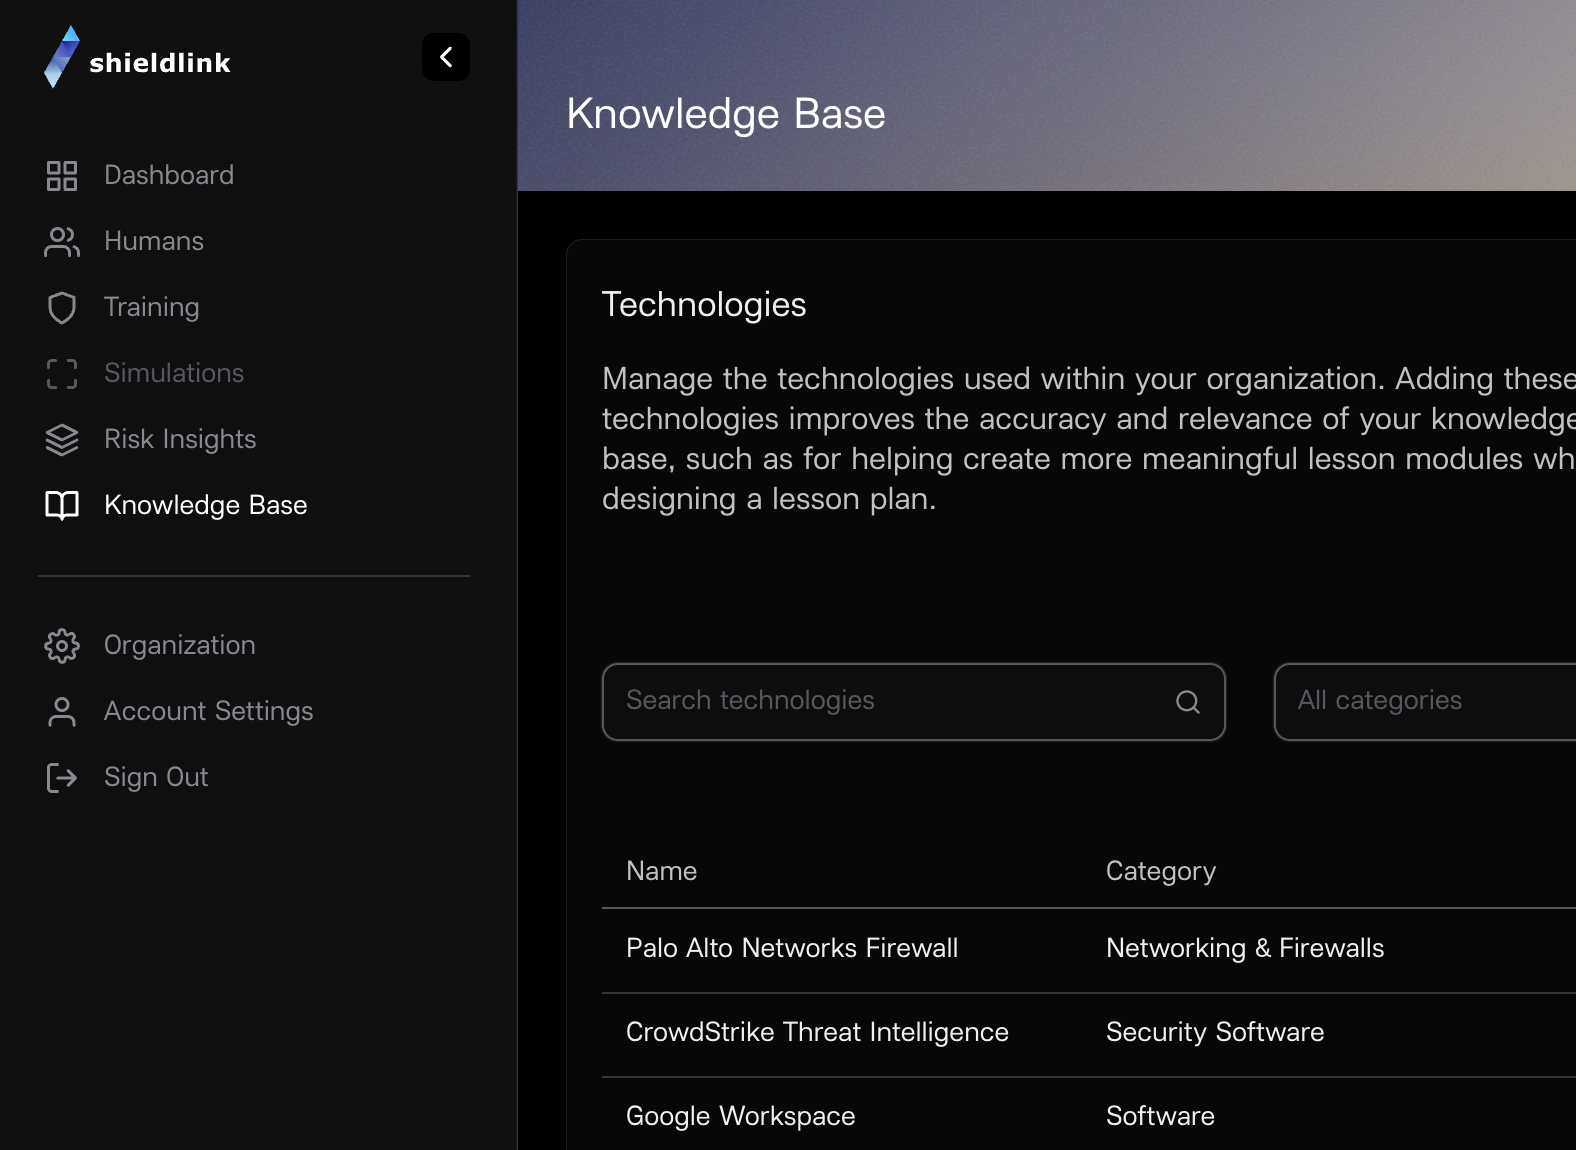Select the CrowdStrike Threat Intelligence row

(1089, 1033)
